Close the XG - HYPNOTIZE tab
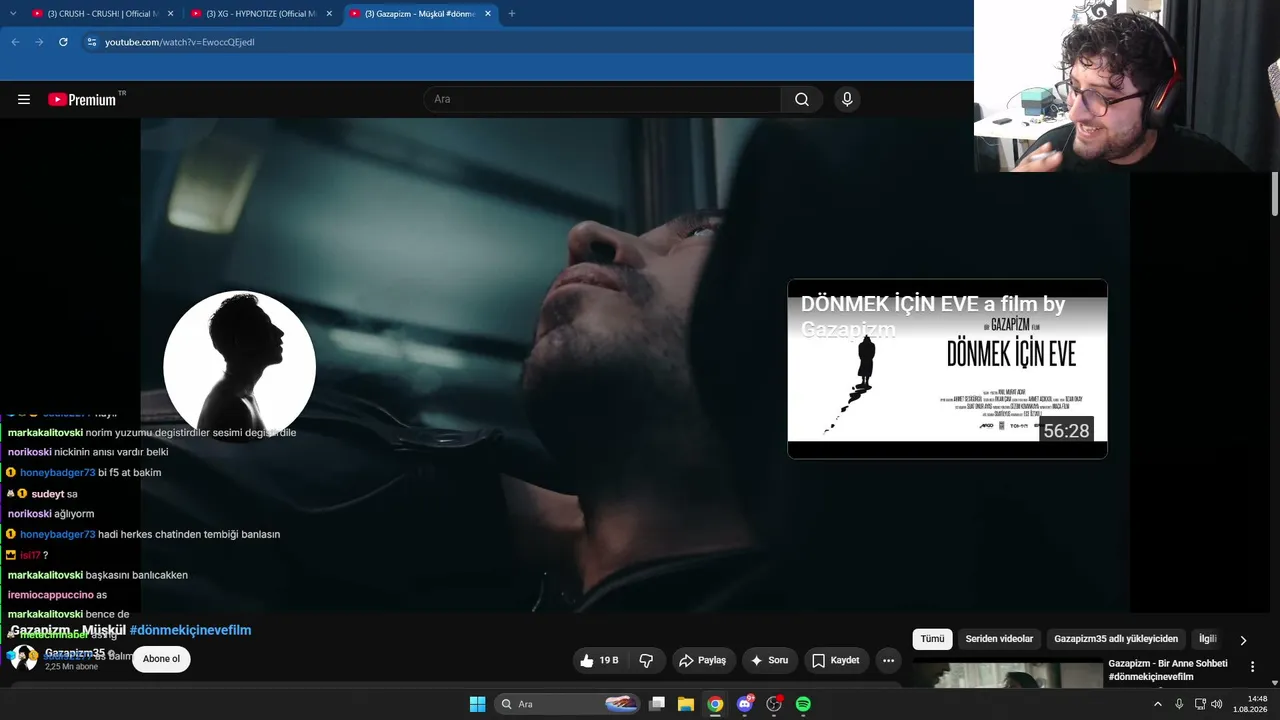The image size is (1280, 720). [x=329, y=13]
